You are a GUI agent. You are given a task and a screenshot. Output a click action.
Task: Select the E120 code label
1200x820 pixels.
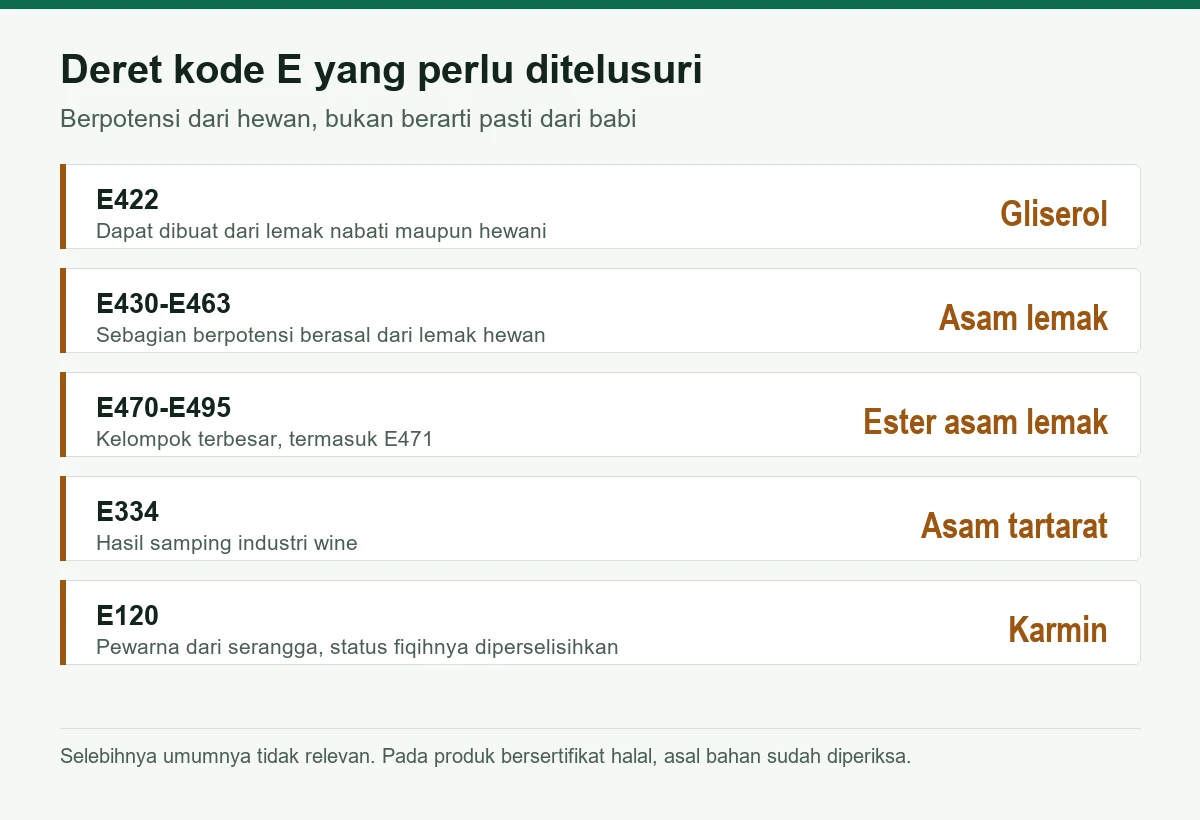coord(127,615)
